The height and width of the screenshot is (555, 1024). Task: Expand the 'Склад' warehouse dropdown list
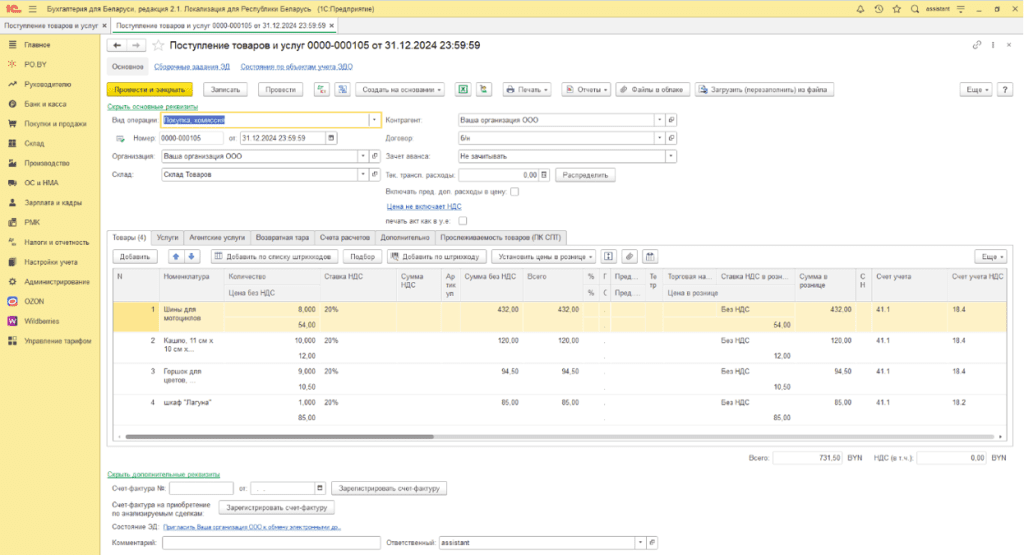[362, 174]
